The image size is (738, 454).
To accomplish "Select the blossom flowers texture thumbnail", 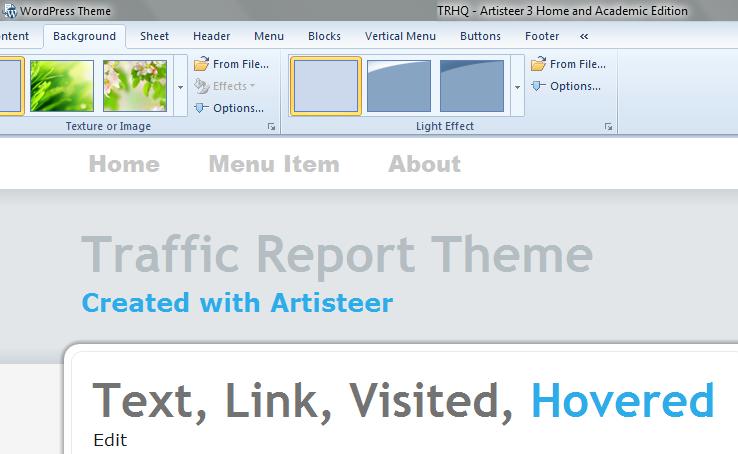I will coord(135,86).
